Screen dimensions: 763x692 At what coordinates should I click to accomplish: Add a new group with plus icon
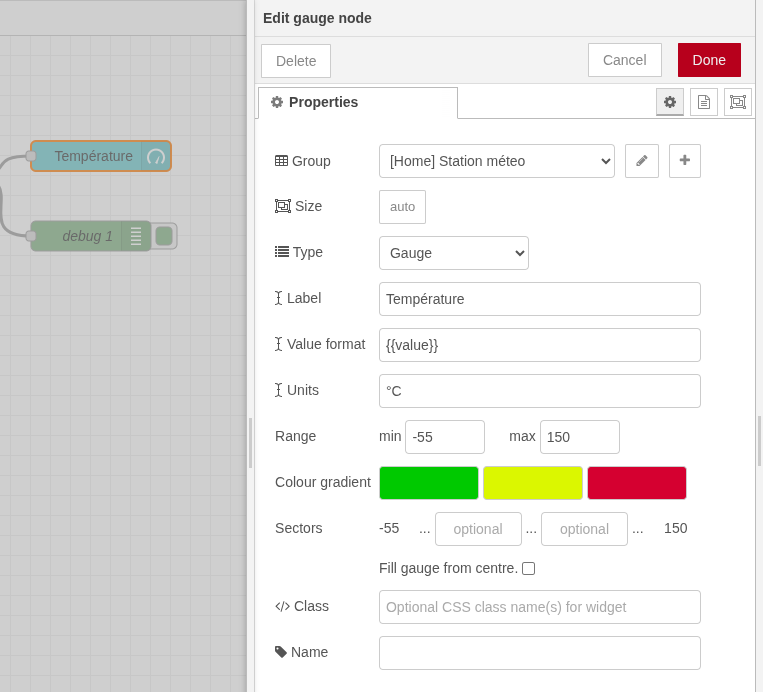coord(685,161)
